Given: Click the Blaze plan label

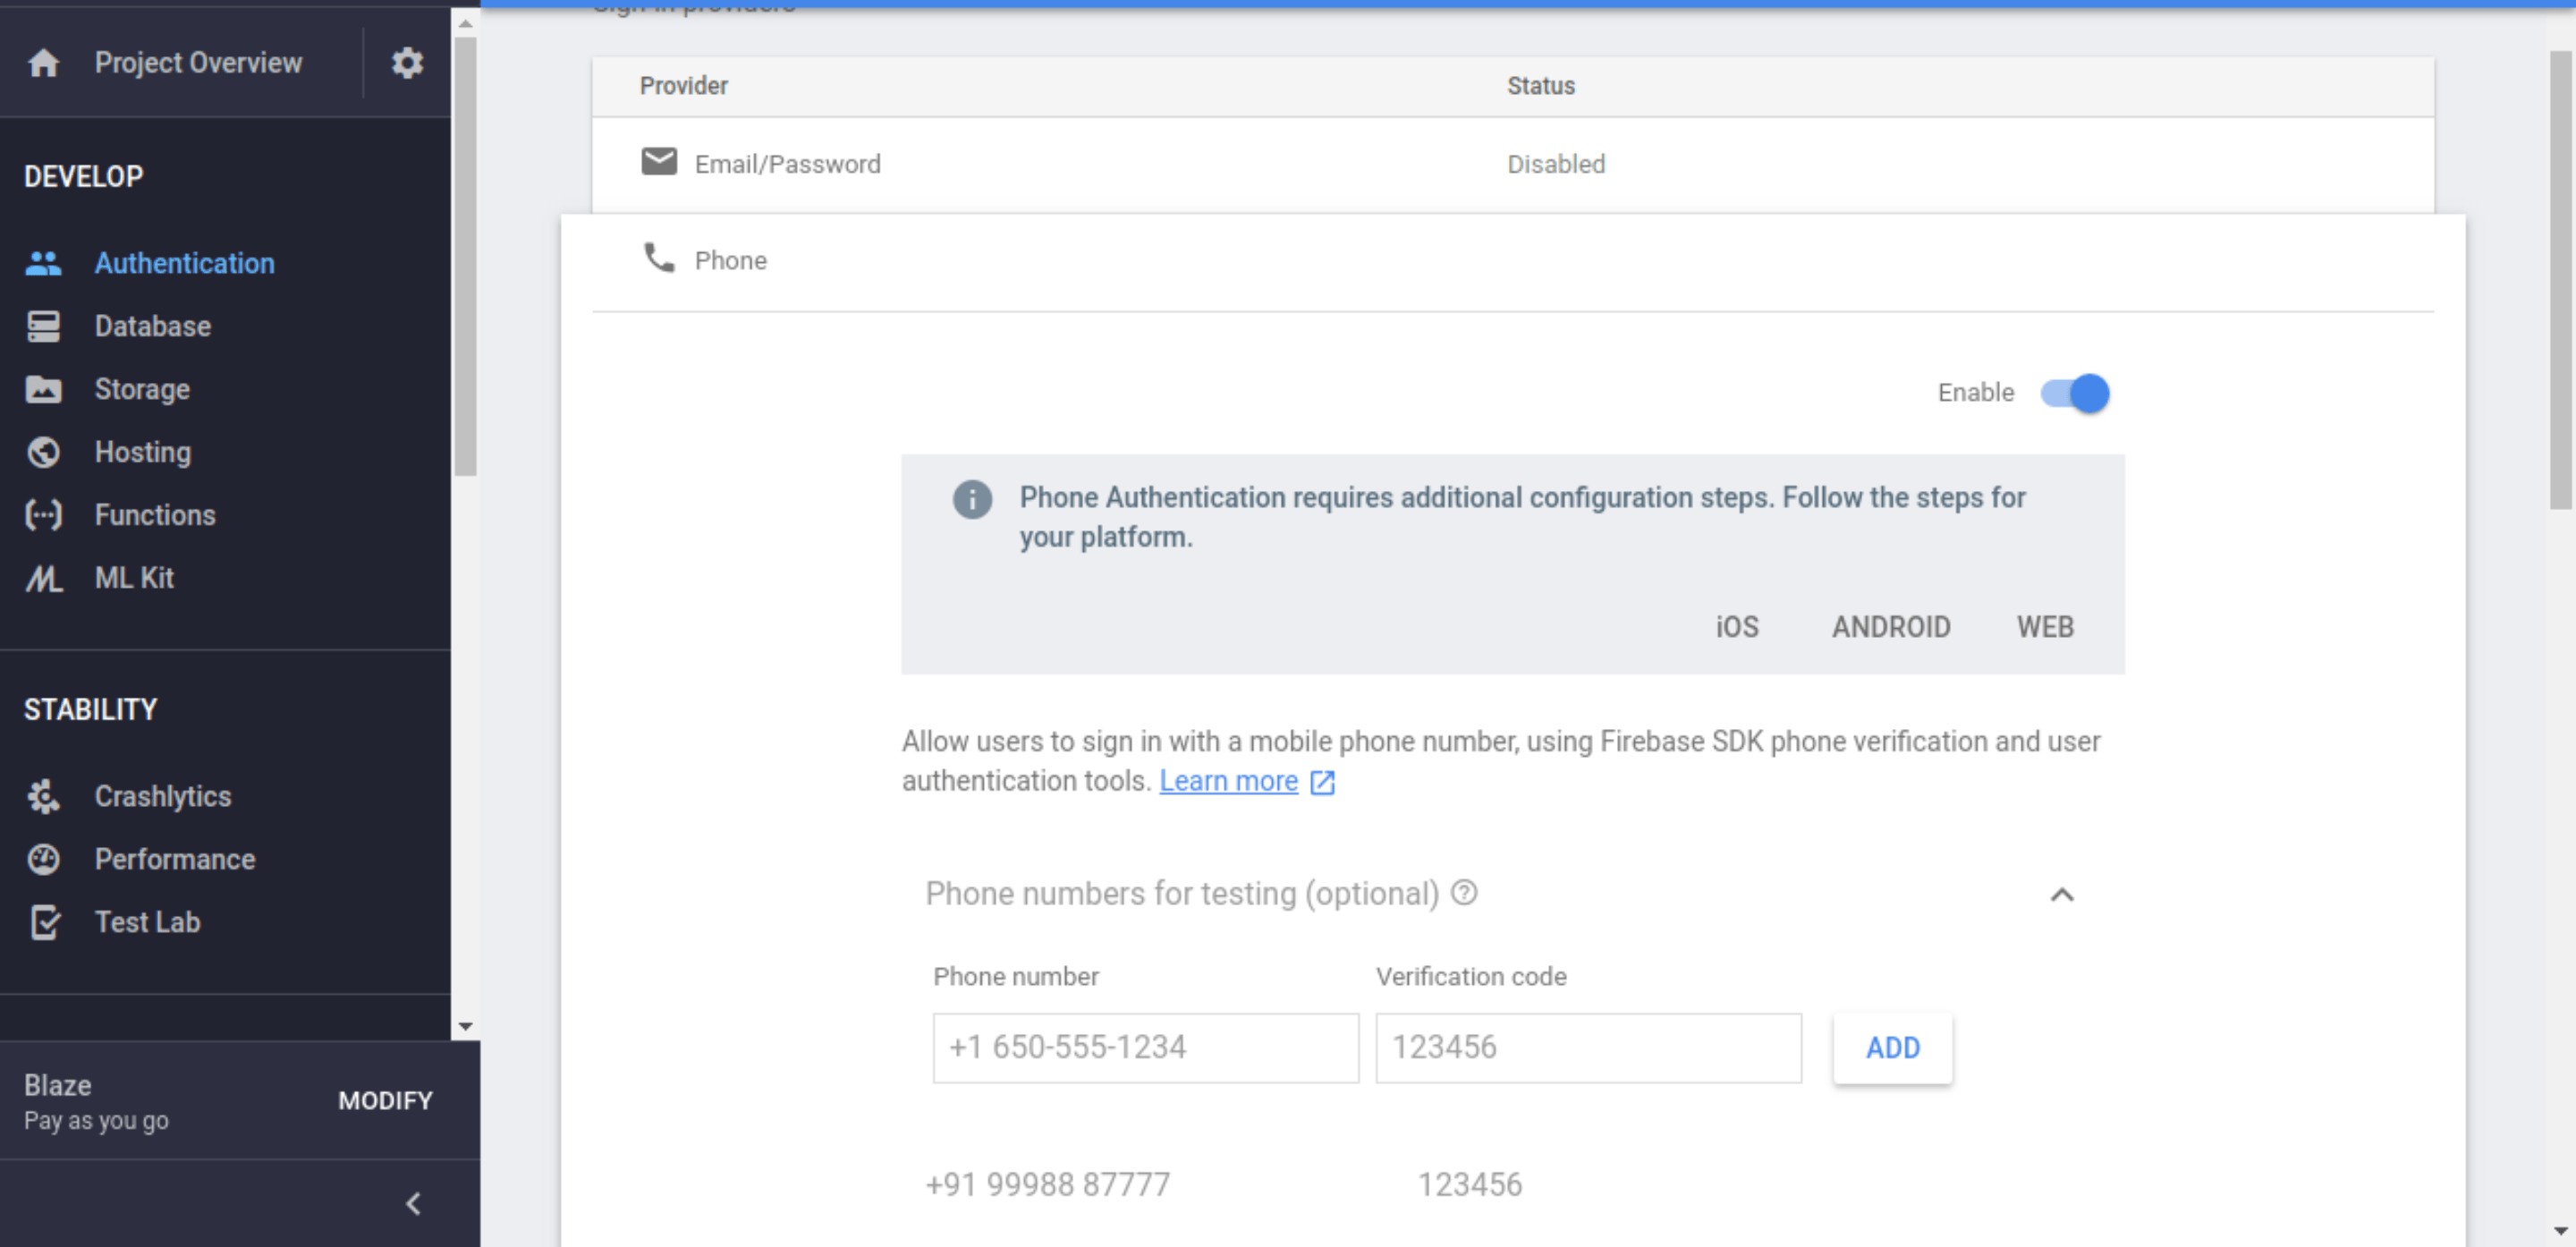Looking at the screenshot, I should click(x=58, y=1085).
